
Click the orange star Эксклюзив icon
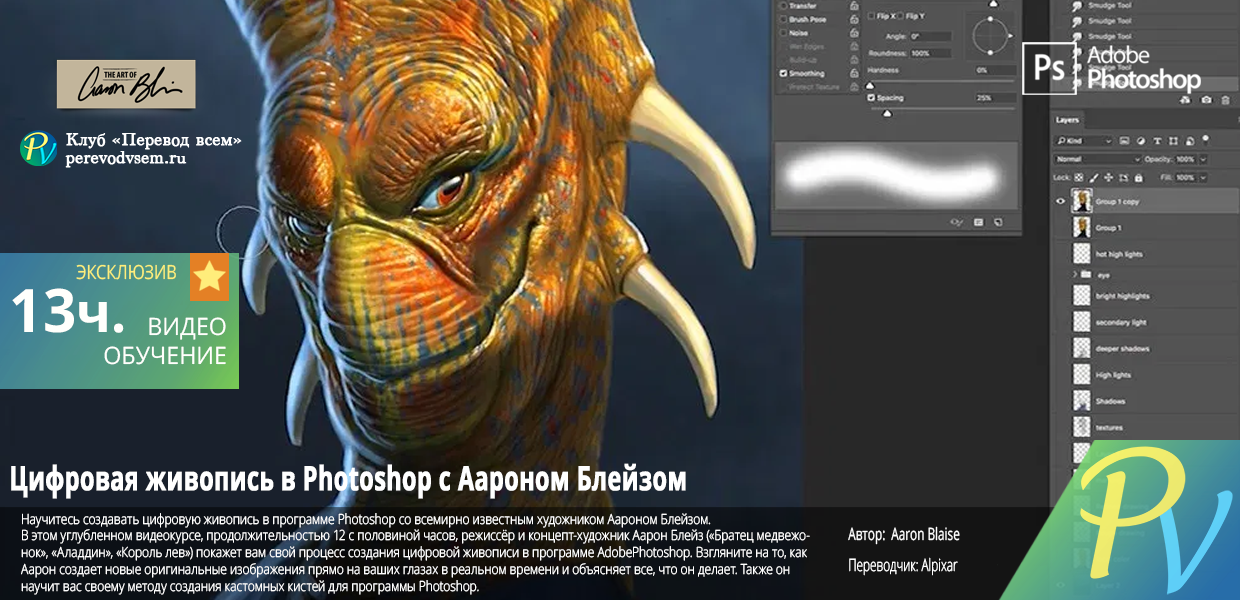(209, 277)
